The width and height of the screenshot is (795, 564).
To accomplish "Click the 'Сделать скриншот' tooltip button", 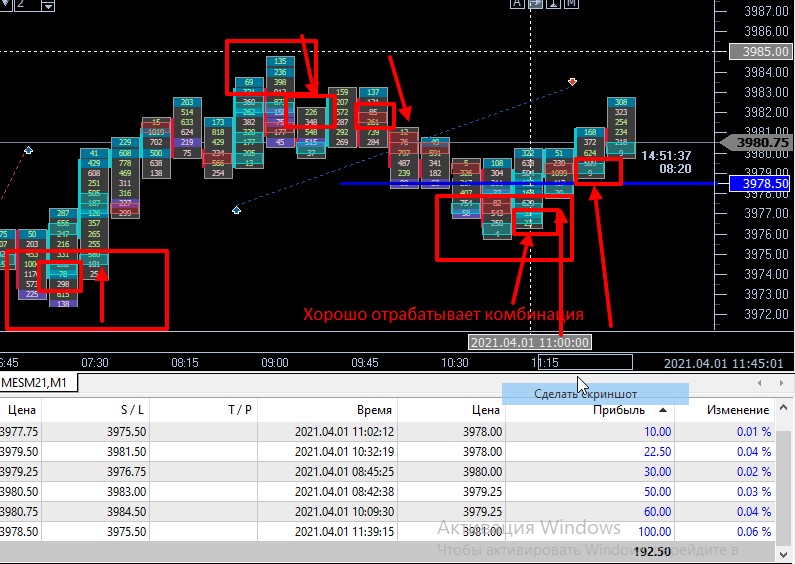I will (595, 394).
